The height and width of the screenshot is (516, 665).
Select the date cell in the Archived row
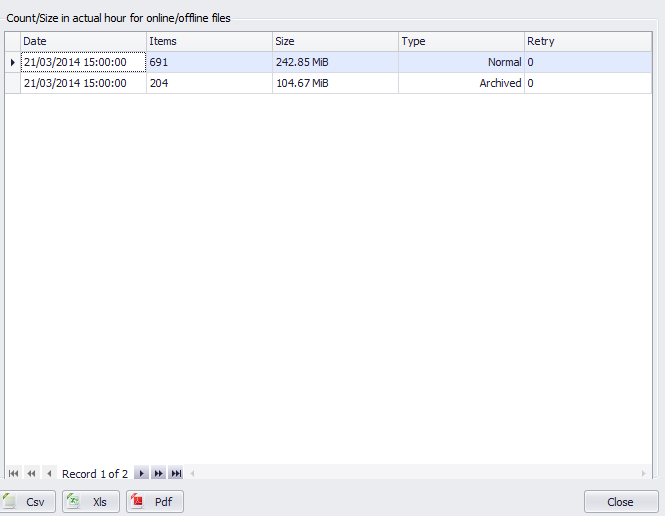(83, 83)
